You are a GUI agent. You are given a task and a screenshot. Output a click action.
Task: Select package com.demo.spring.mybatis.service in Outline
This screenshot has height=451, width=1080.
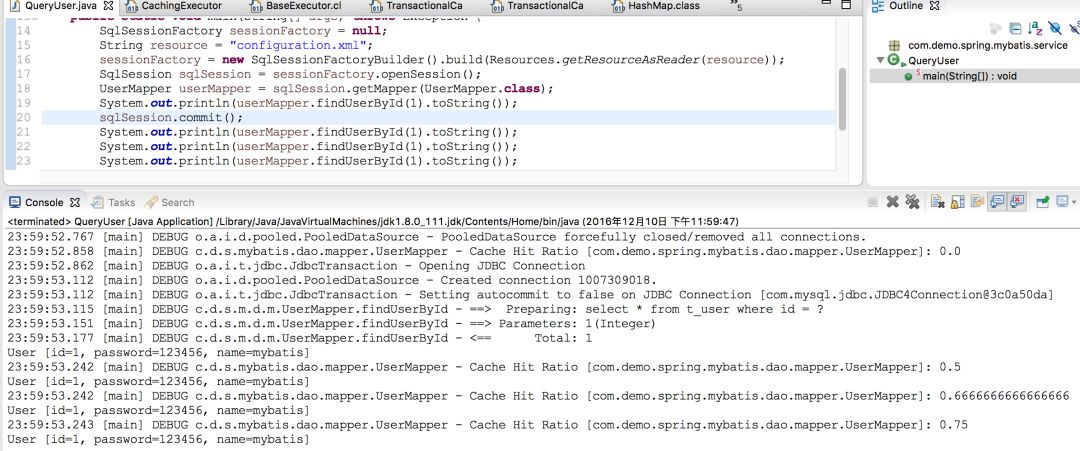(x=990, y=45)
